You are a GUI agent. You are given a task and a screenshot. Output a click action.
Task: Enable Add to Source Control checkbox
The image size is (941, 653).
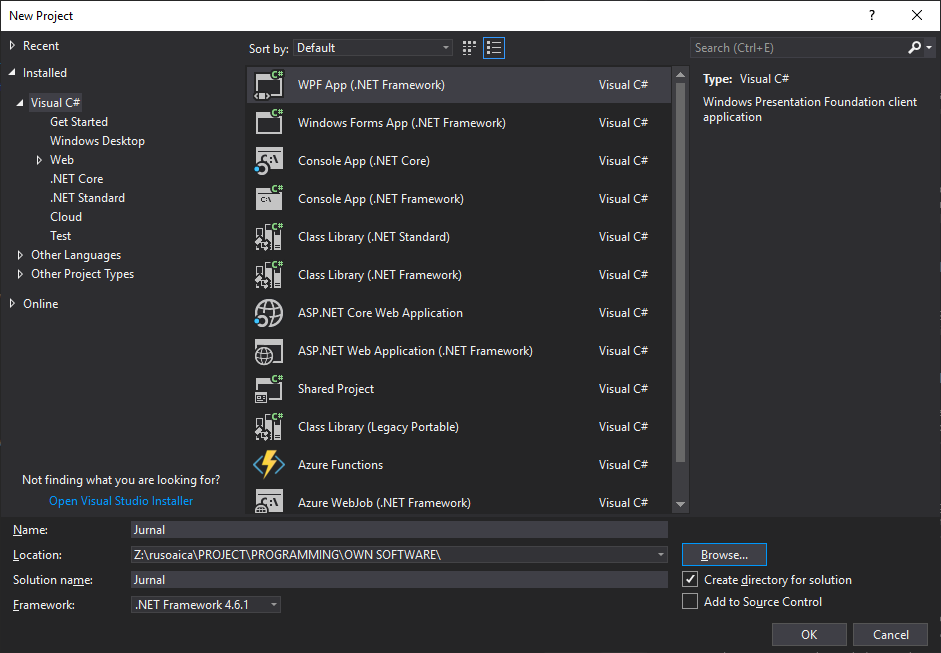click(x=690, y=602)
